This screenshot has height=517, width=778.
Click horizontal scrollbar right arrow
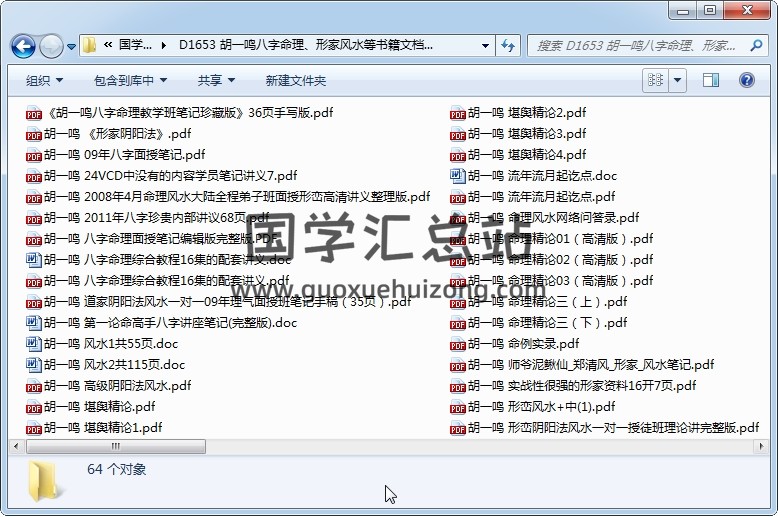tap(762, 447)
